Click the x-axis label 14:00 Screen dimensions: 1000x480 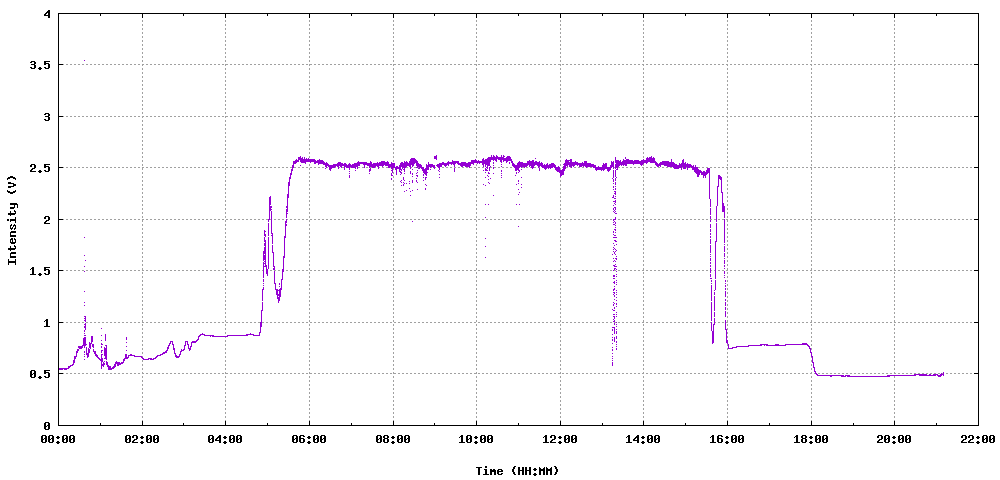(x=643, y=439)
